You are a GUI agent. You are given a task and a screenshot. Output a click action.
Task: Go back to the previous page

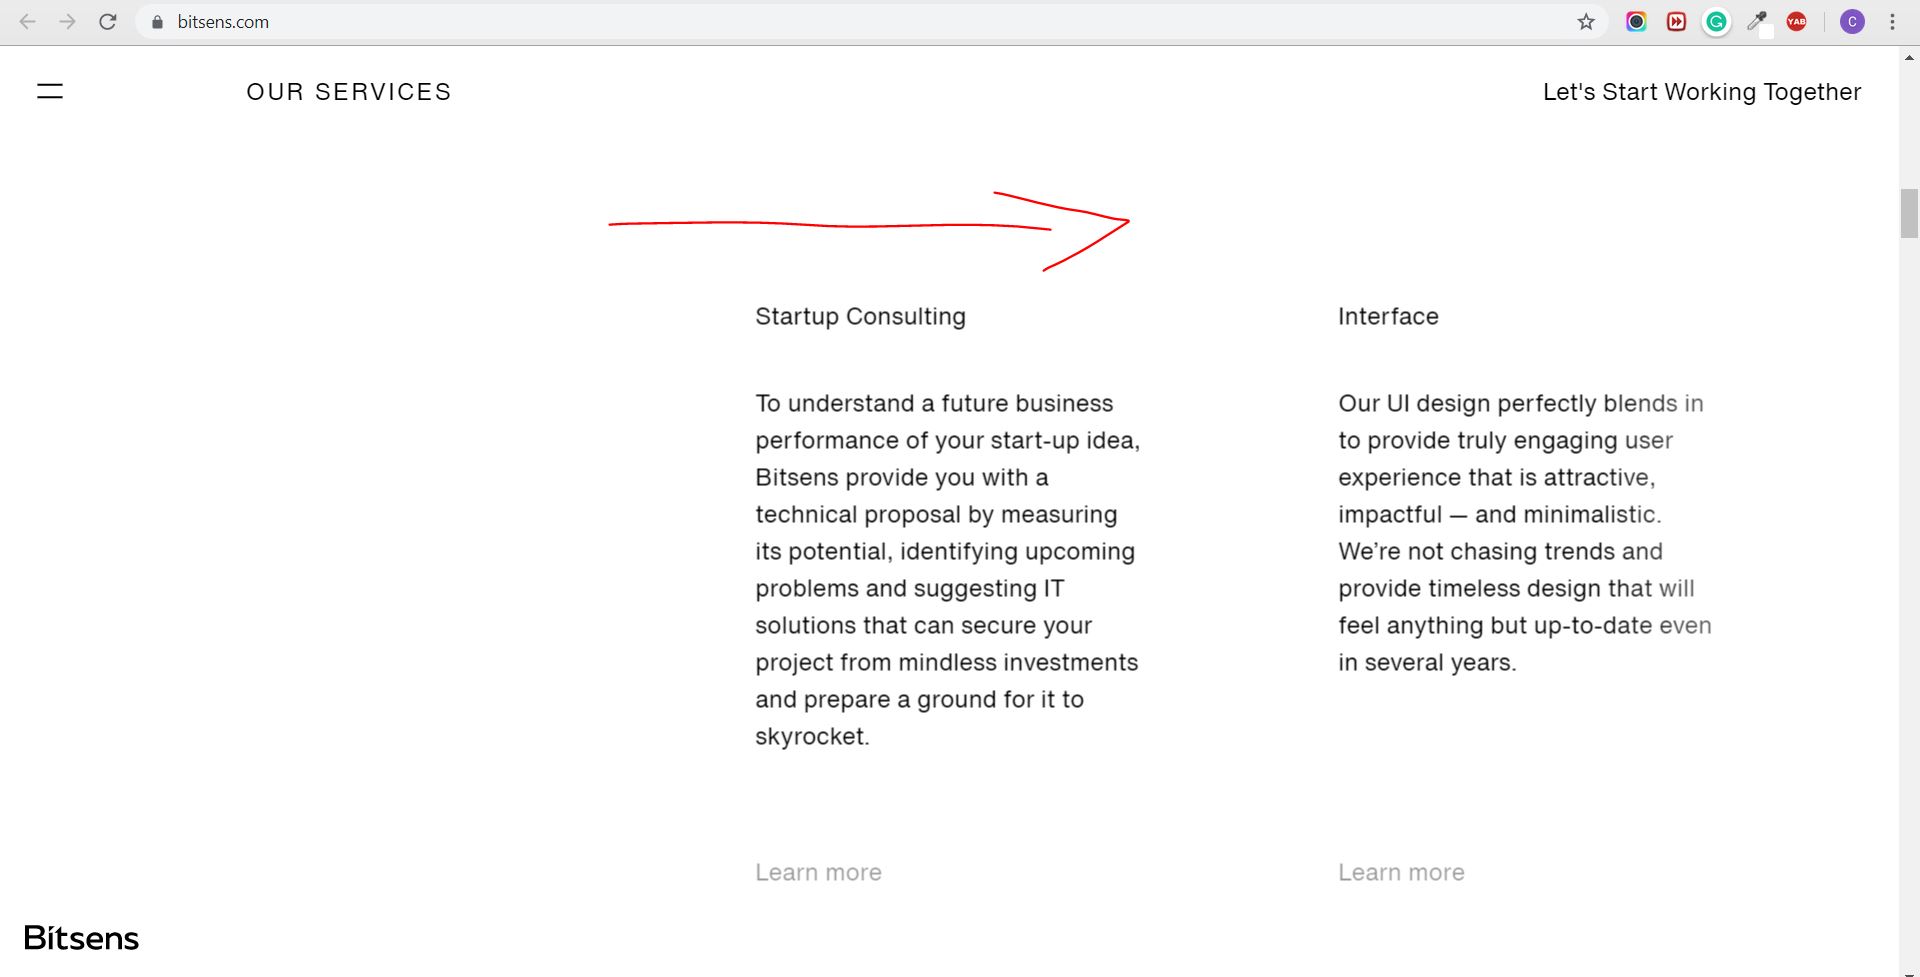tap(28, 22)
